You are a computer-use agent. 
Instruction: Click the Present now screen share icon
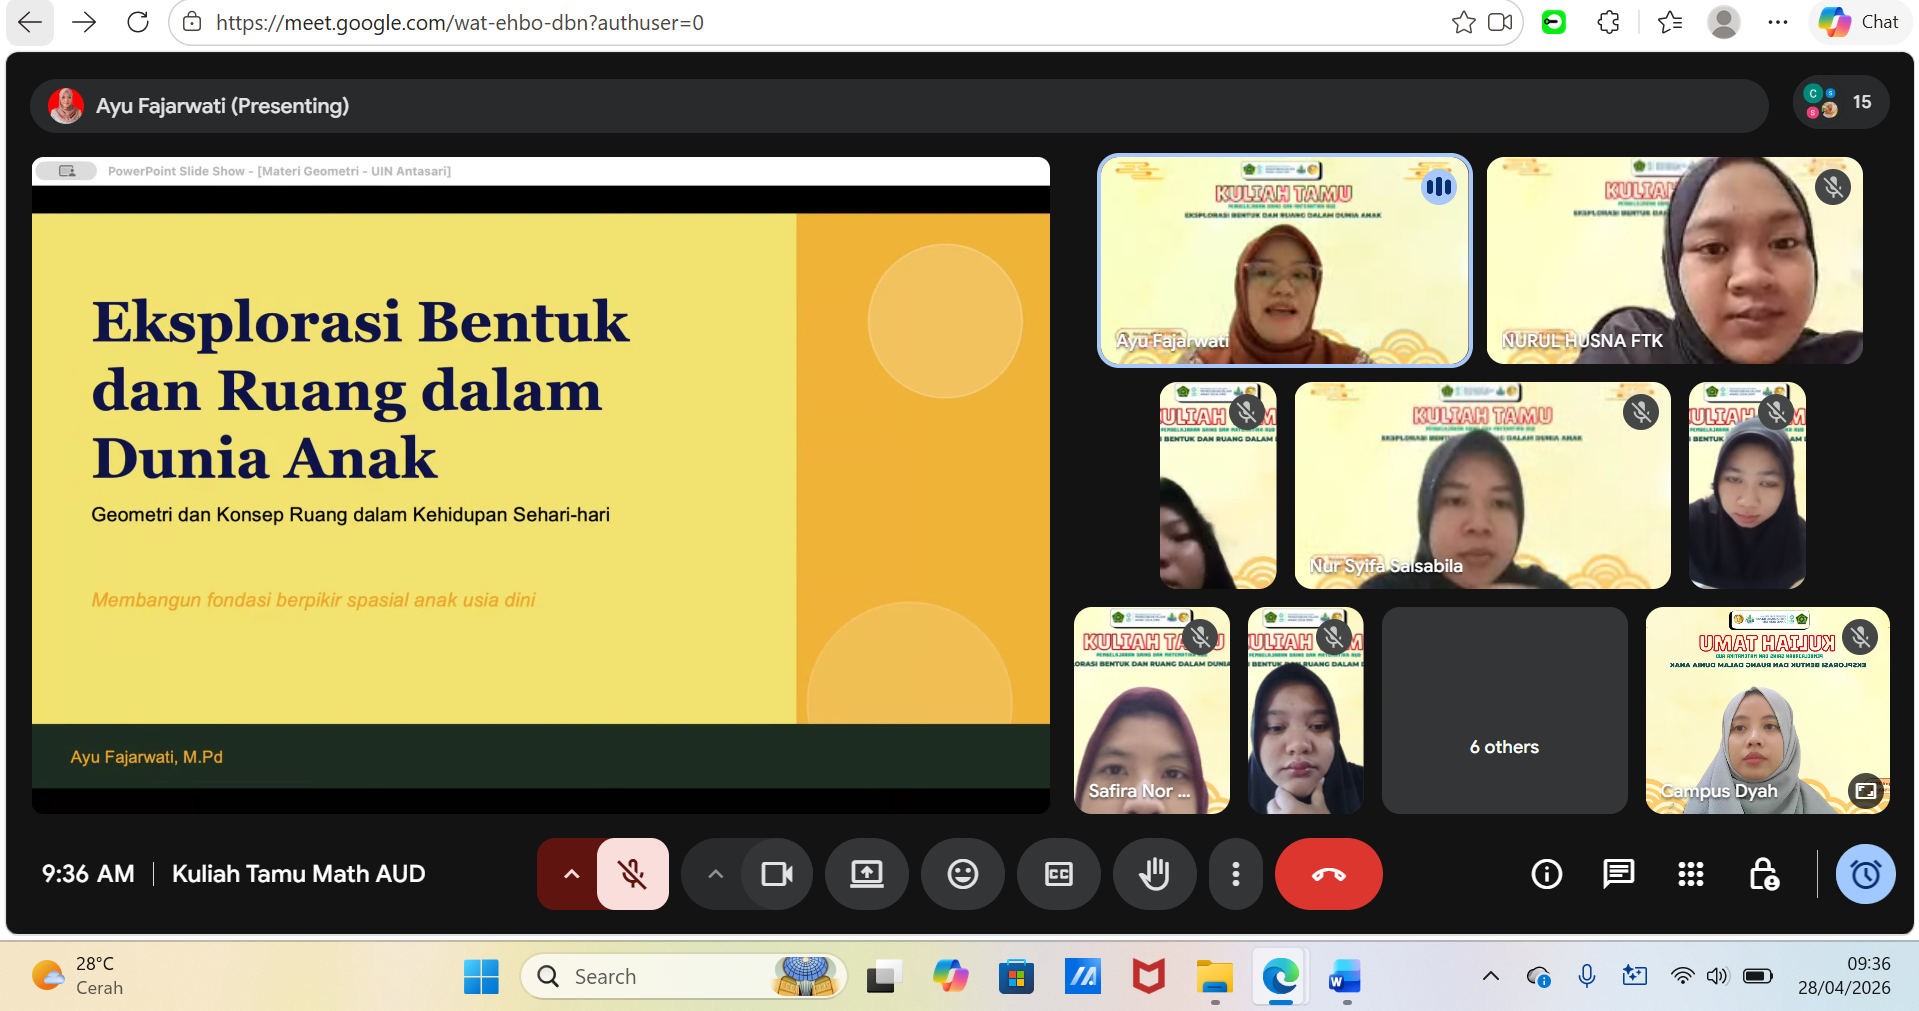pyautogui.click(x=867, y=874)
